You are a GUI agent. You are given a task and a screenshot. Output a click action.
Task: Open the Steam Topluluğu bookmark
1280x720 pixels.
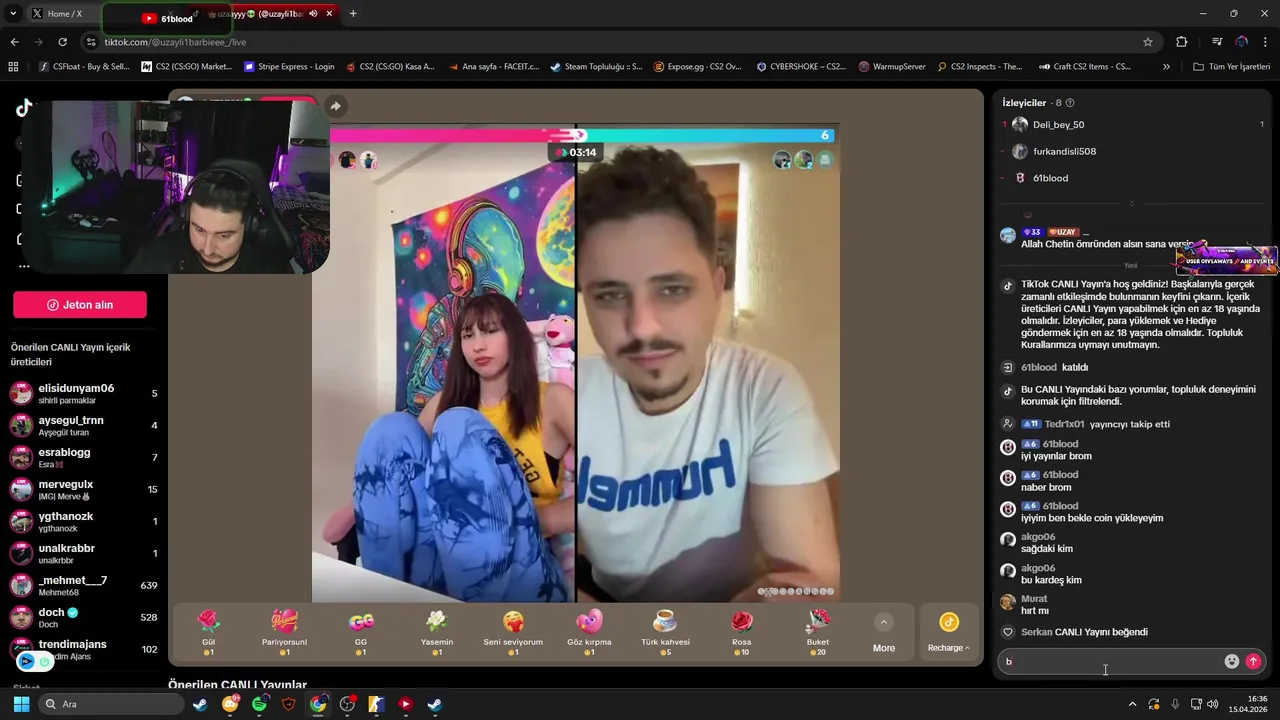coord(596,67)
